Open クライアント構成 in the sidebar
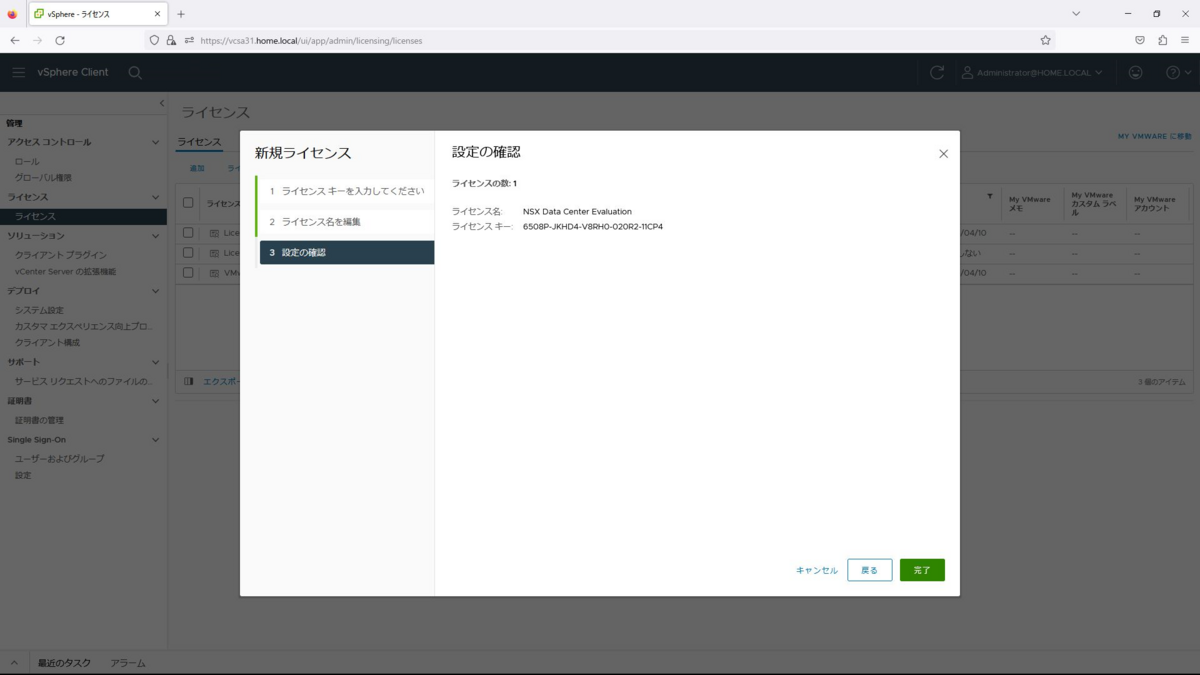Screen dimensions: 1200x675 [x=47, y=342]
